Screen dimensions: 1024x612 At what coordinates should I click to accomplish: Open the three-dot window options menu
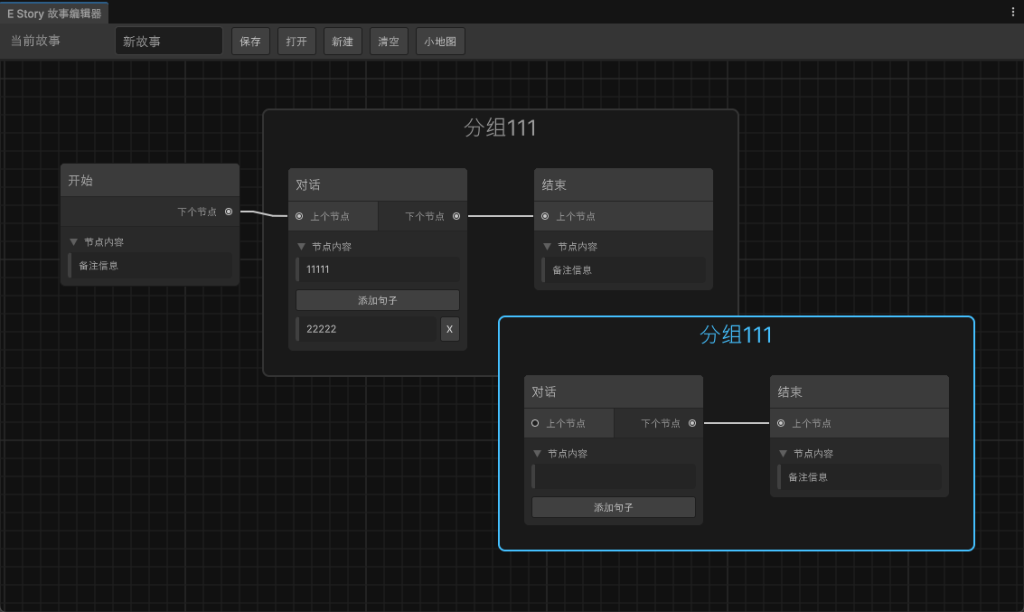click(1013, 11)
